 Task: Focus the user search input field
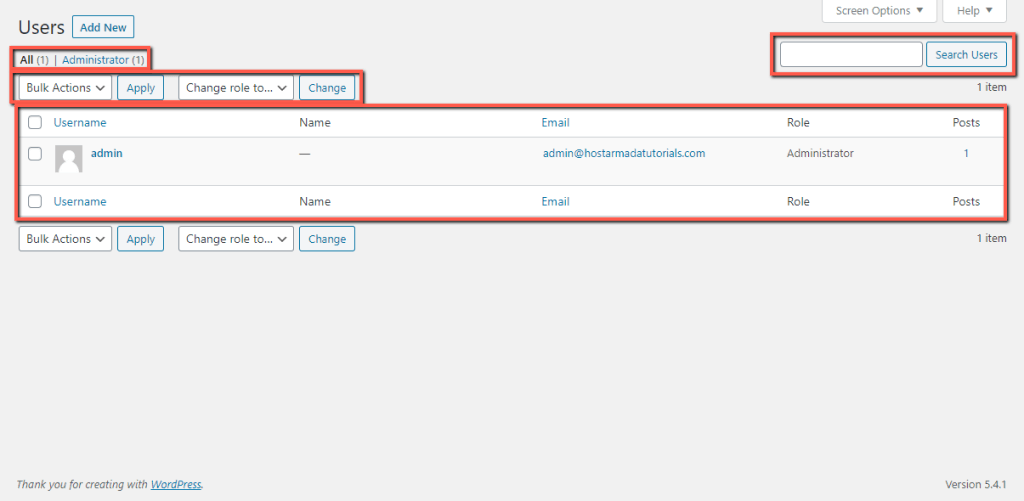click(x=851, y=54)
